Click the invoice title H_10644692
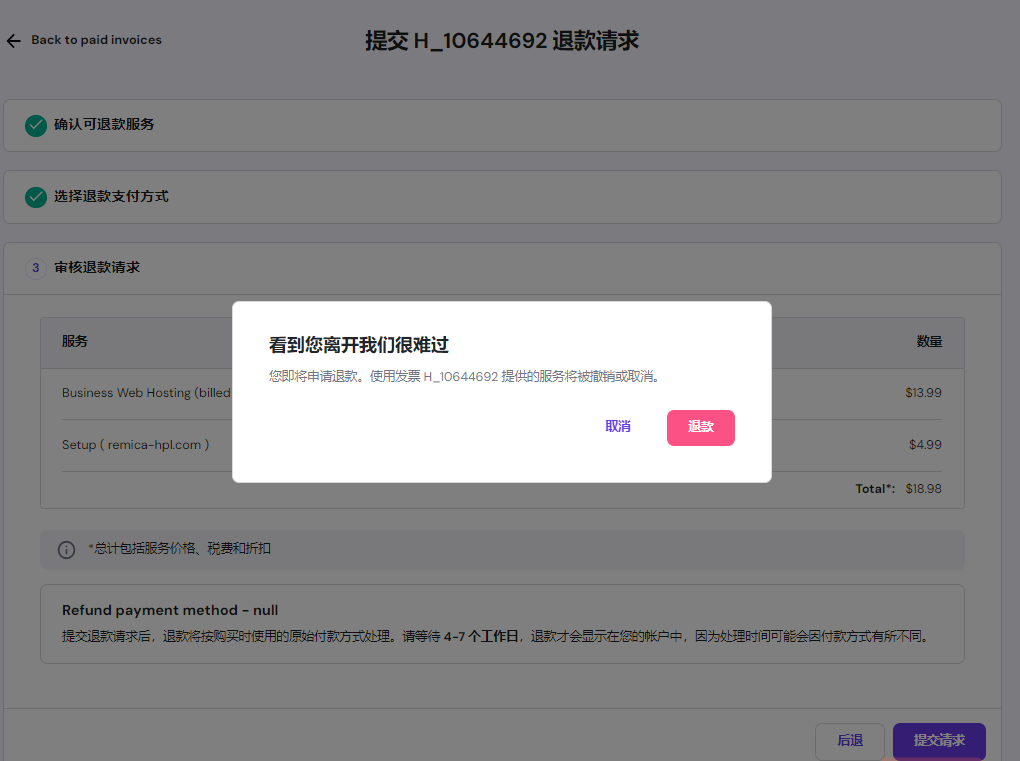 coord(503,41)
